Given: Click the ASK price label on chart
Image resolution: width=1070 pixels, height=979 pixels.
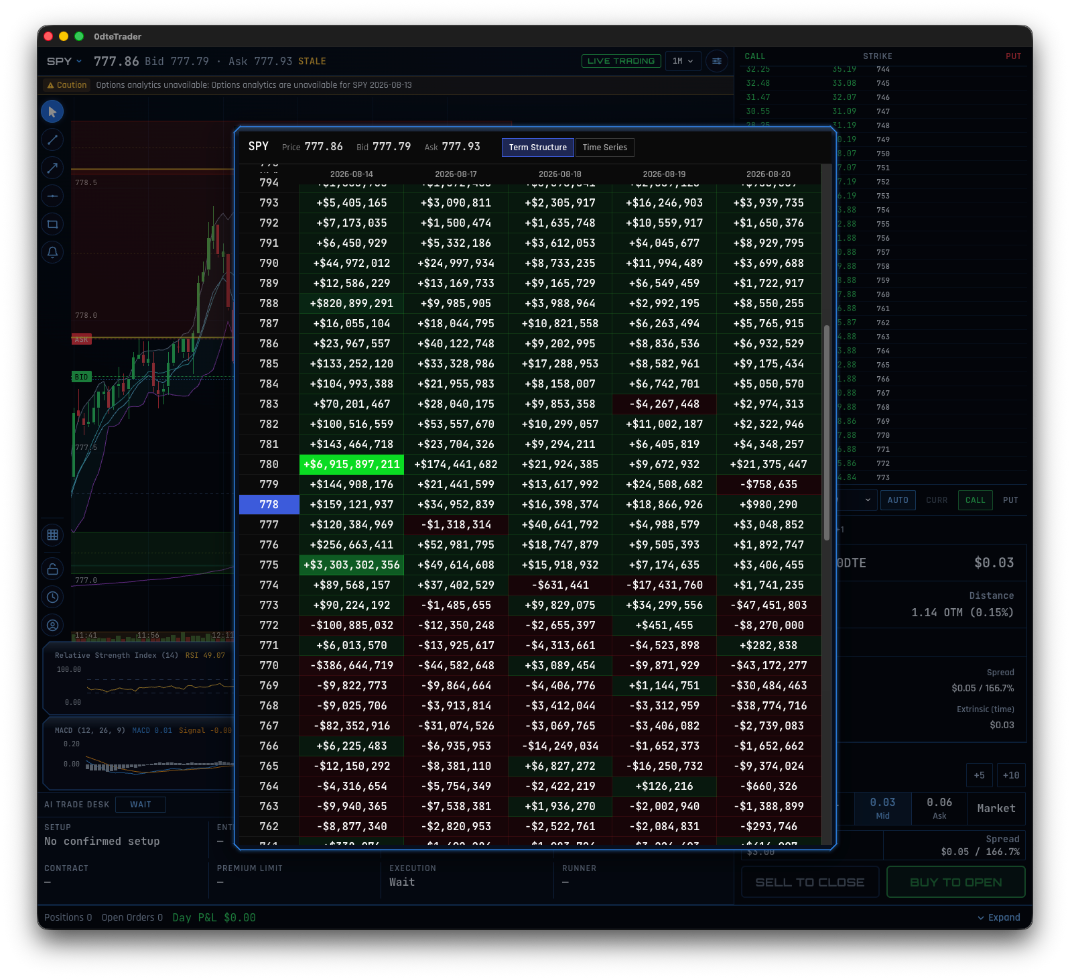Looking at the screenshot, I should click(81, 340).
